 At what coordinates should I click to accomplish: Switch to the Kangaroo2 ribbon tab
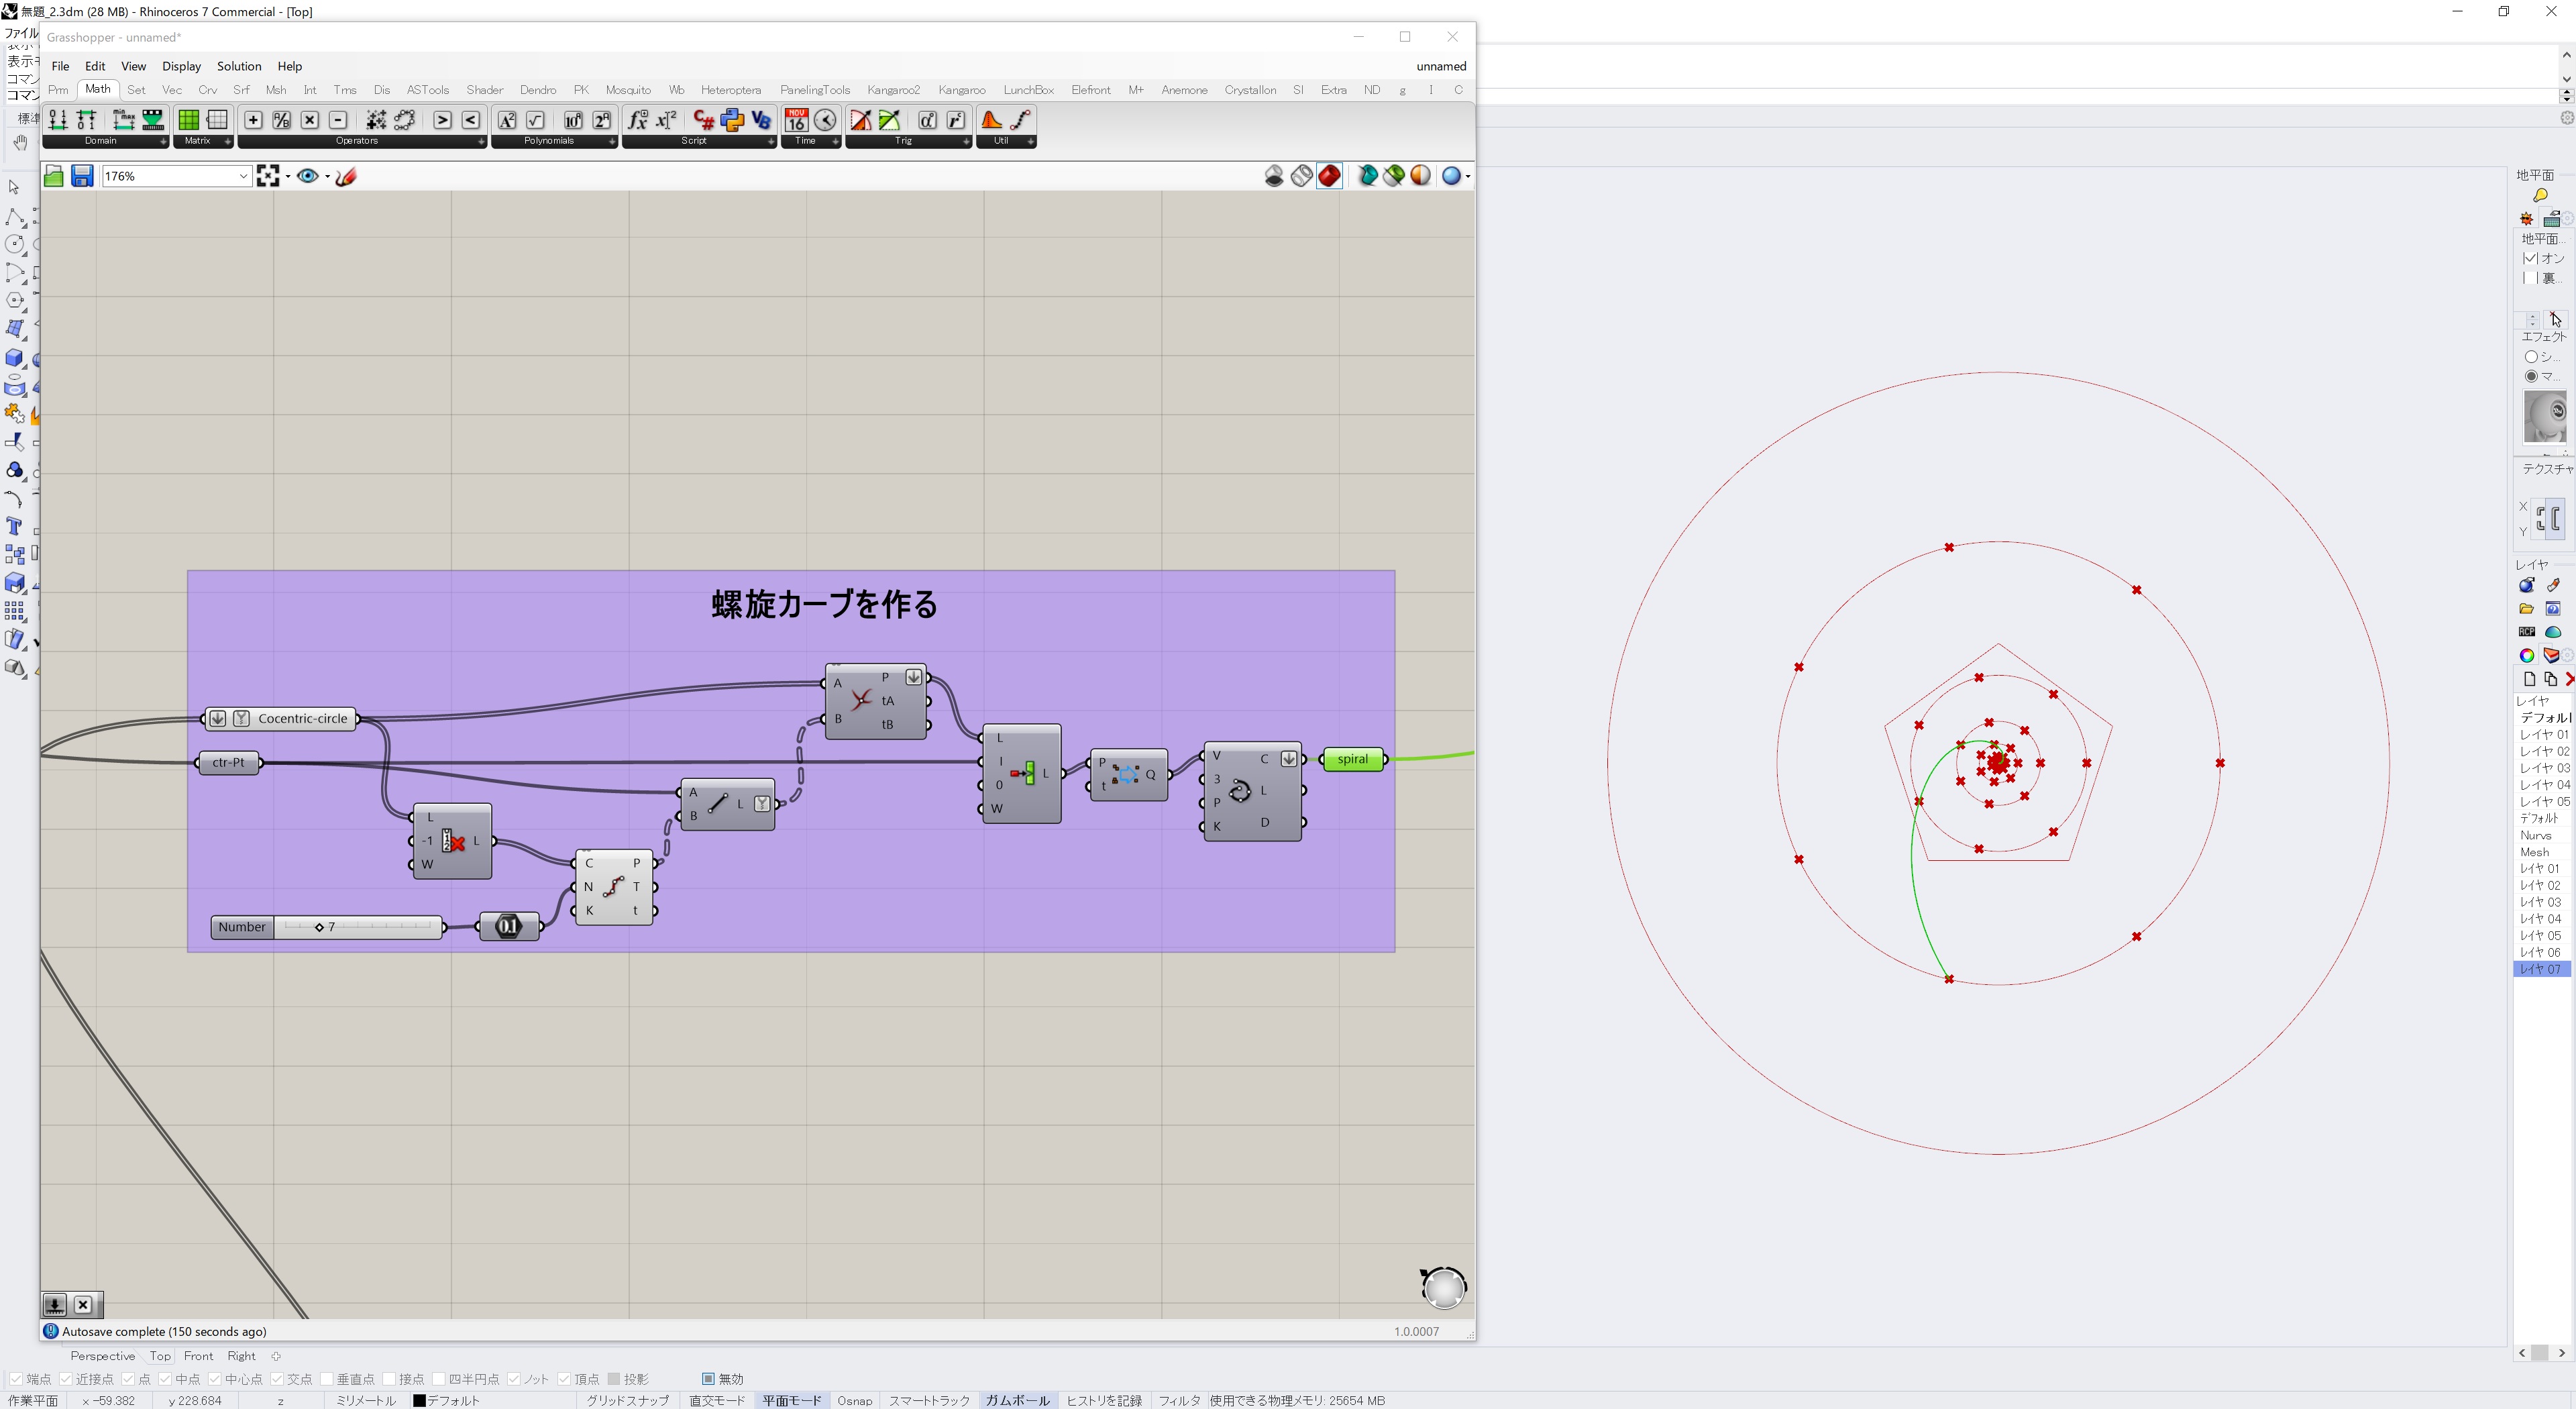(x=893, y=90)
